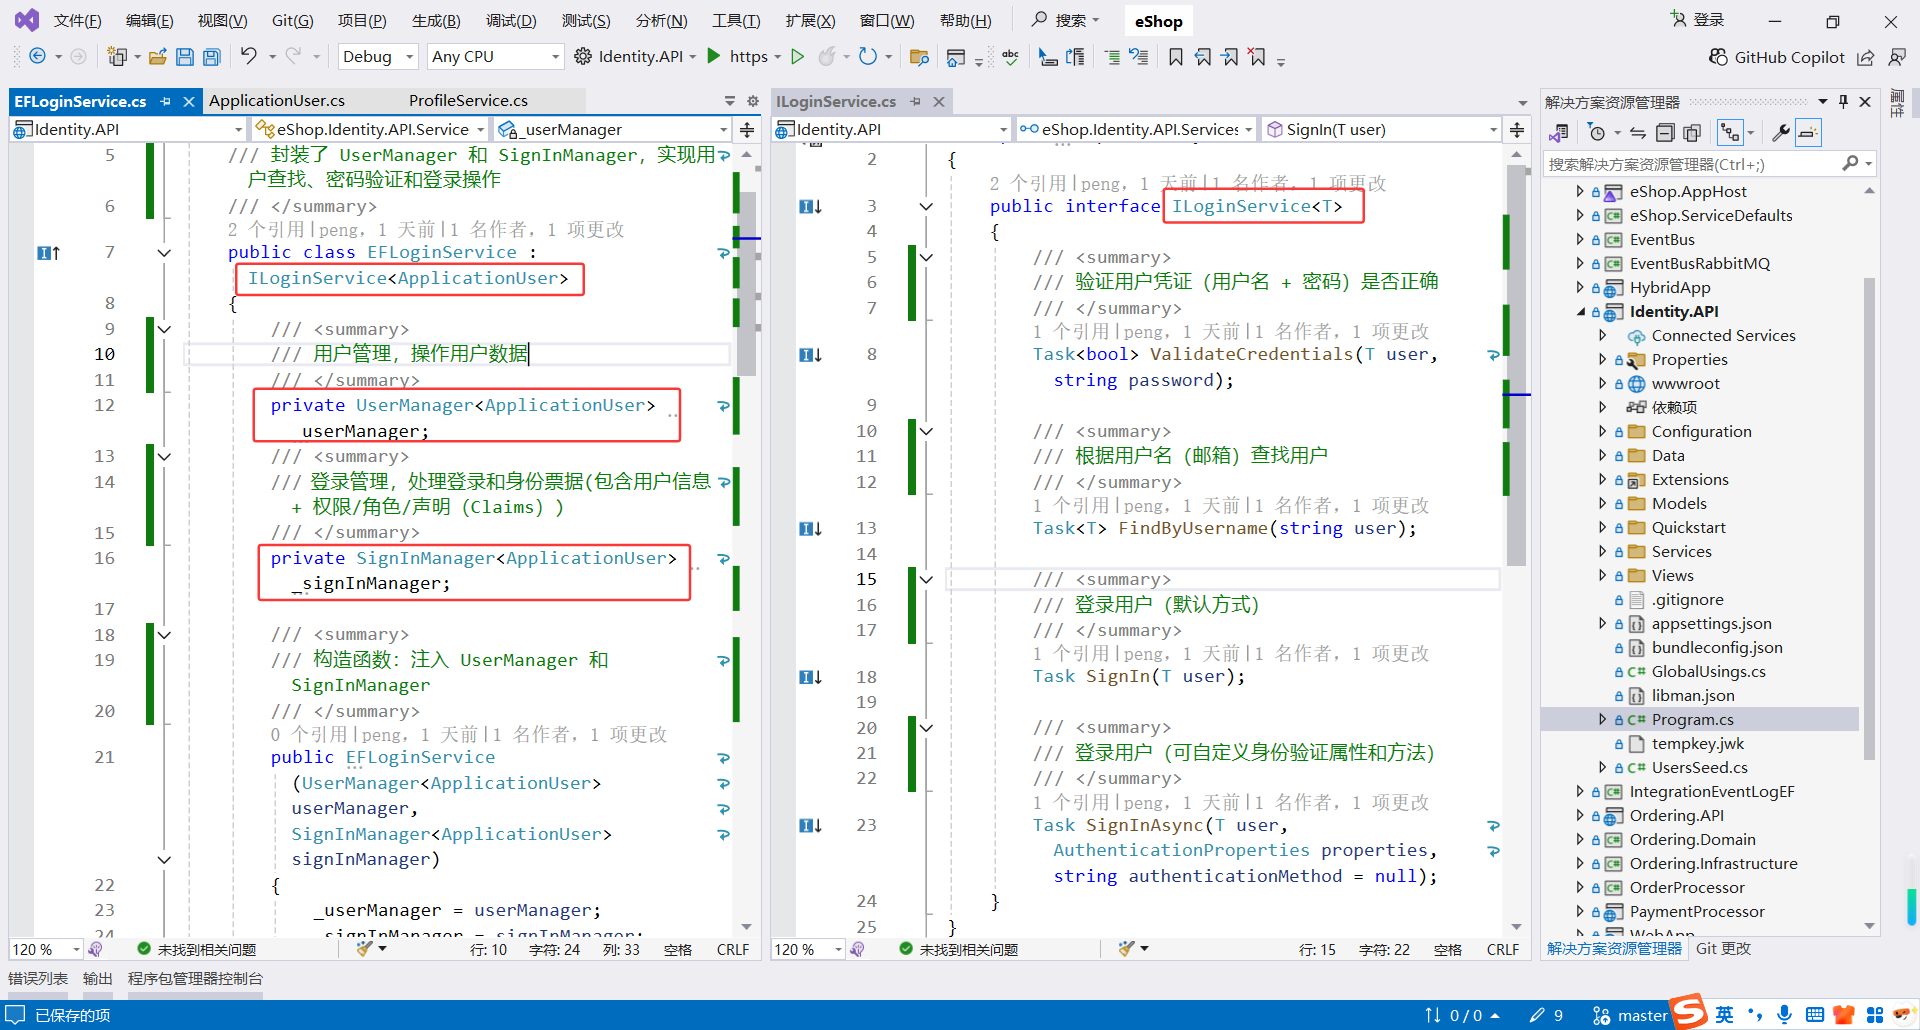Open the Git menu
1920x1030 pixels.
tap(291, 21)
